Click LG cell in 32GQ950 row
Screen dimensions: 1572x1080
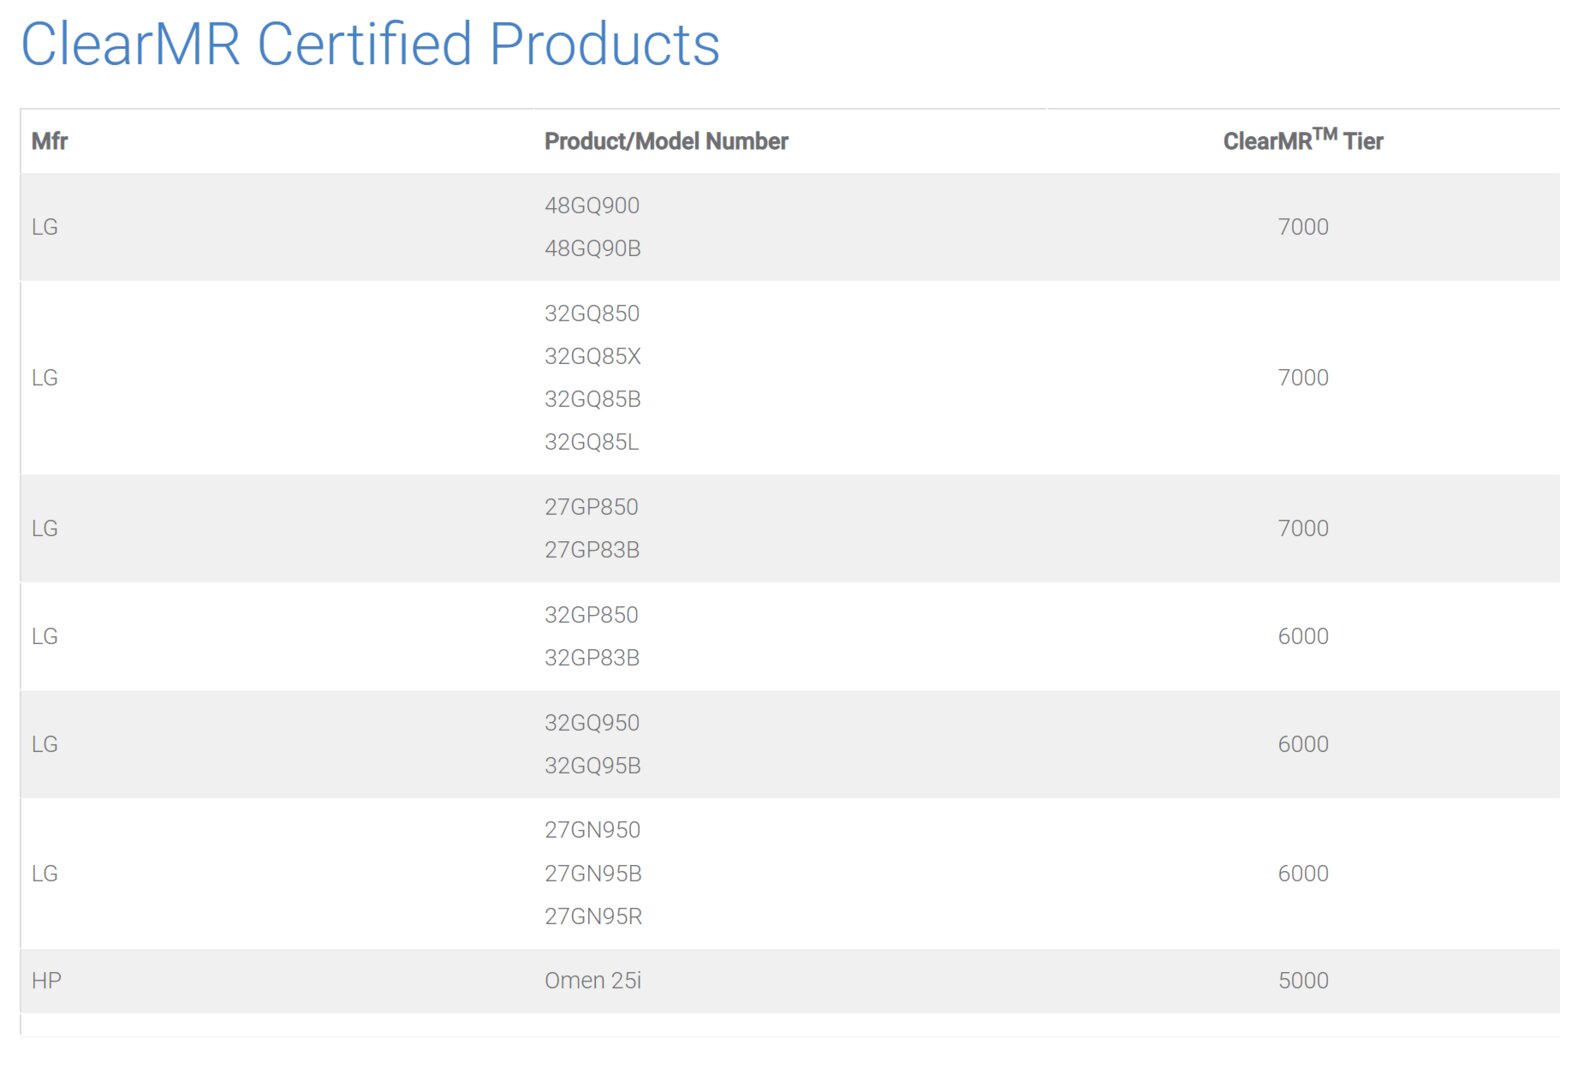click(45, 745)
